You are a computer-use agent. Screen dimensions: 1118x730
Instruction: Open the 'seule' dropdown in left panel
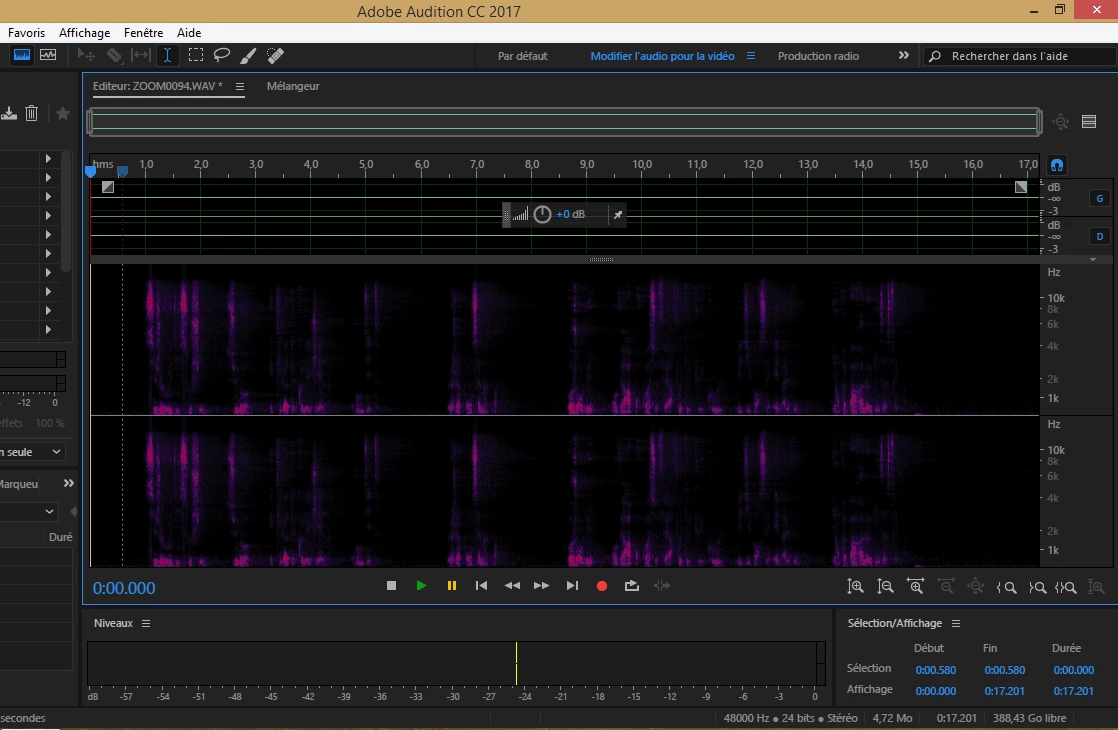click(x=32, y=452)
